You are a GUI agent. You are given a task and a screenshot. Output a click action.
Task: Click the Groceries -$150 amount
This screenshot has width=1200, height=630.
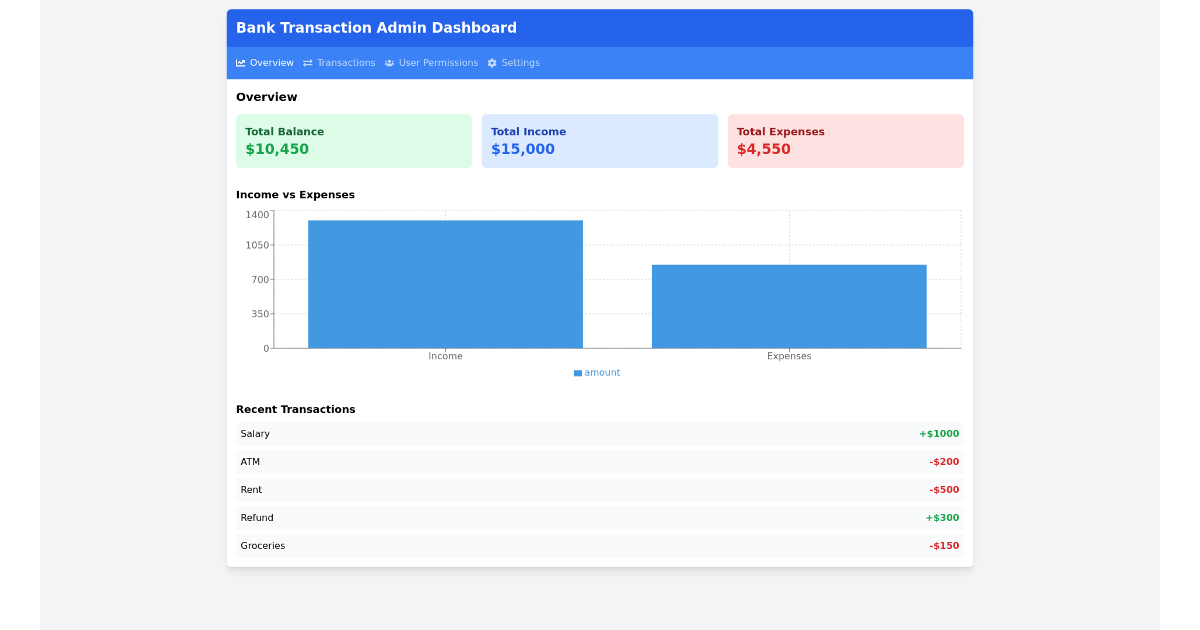click(x=944, y=545)
